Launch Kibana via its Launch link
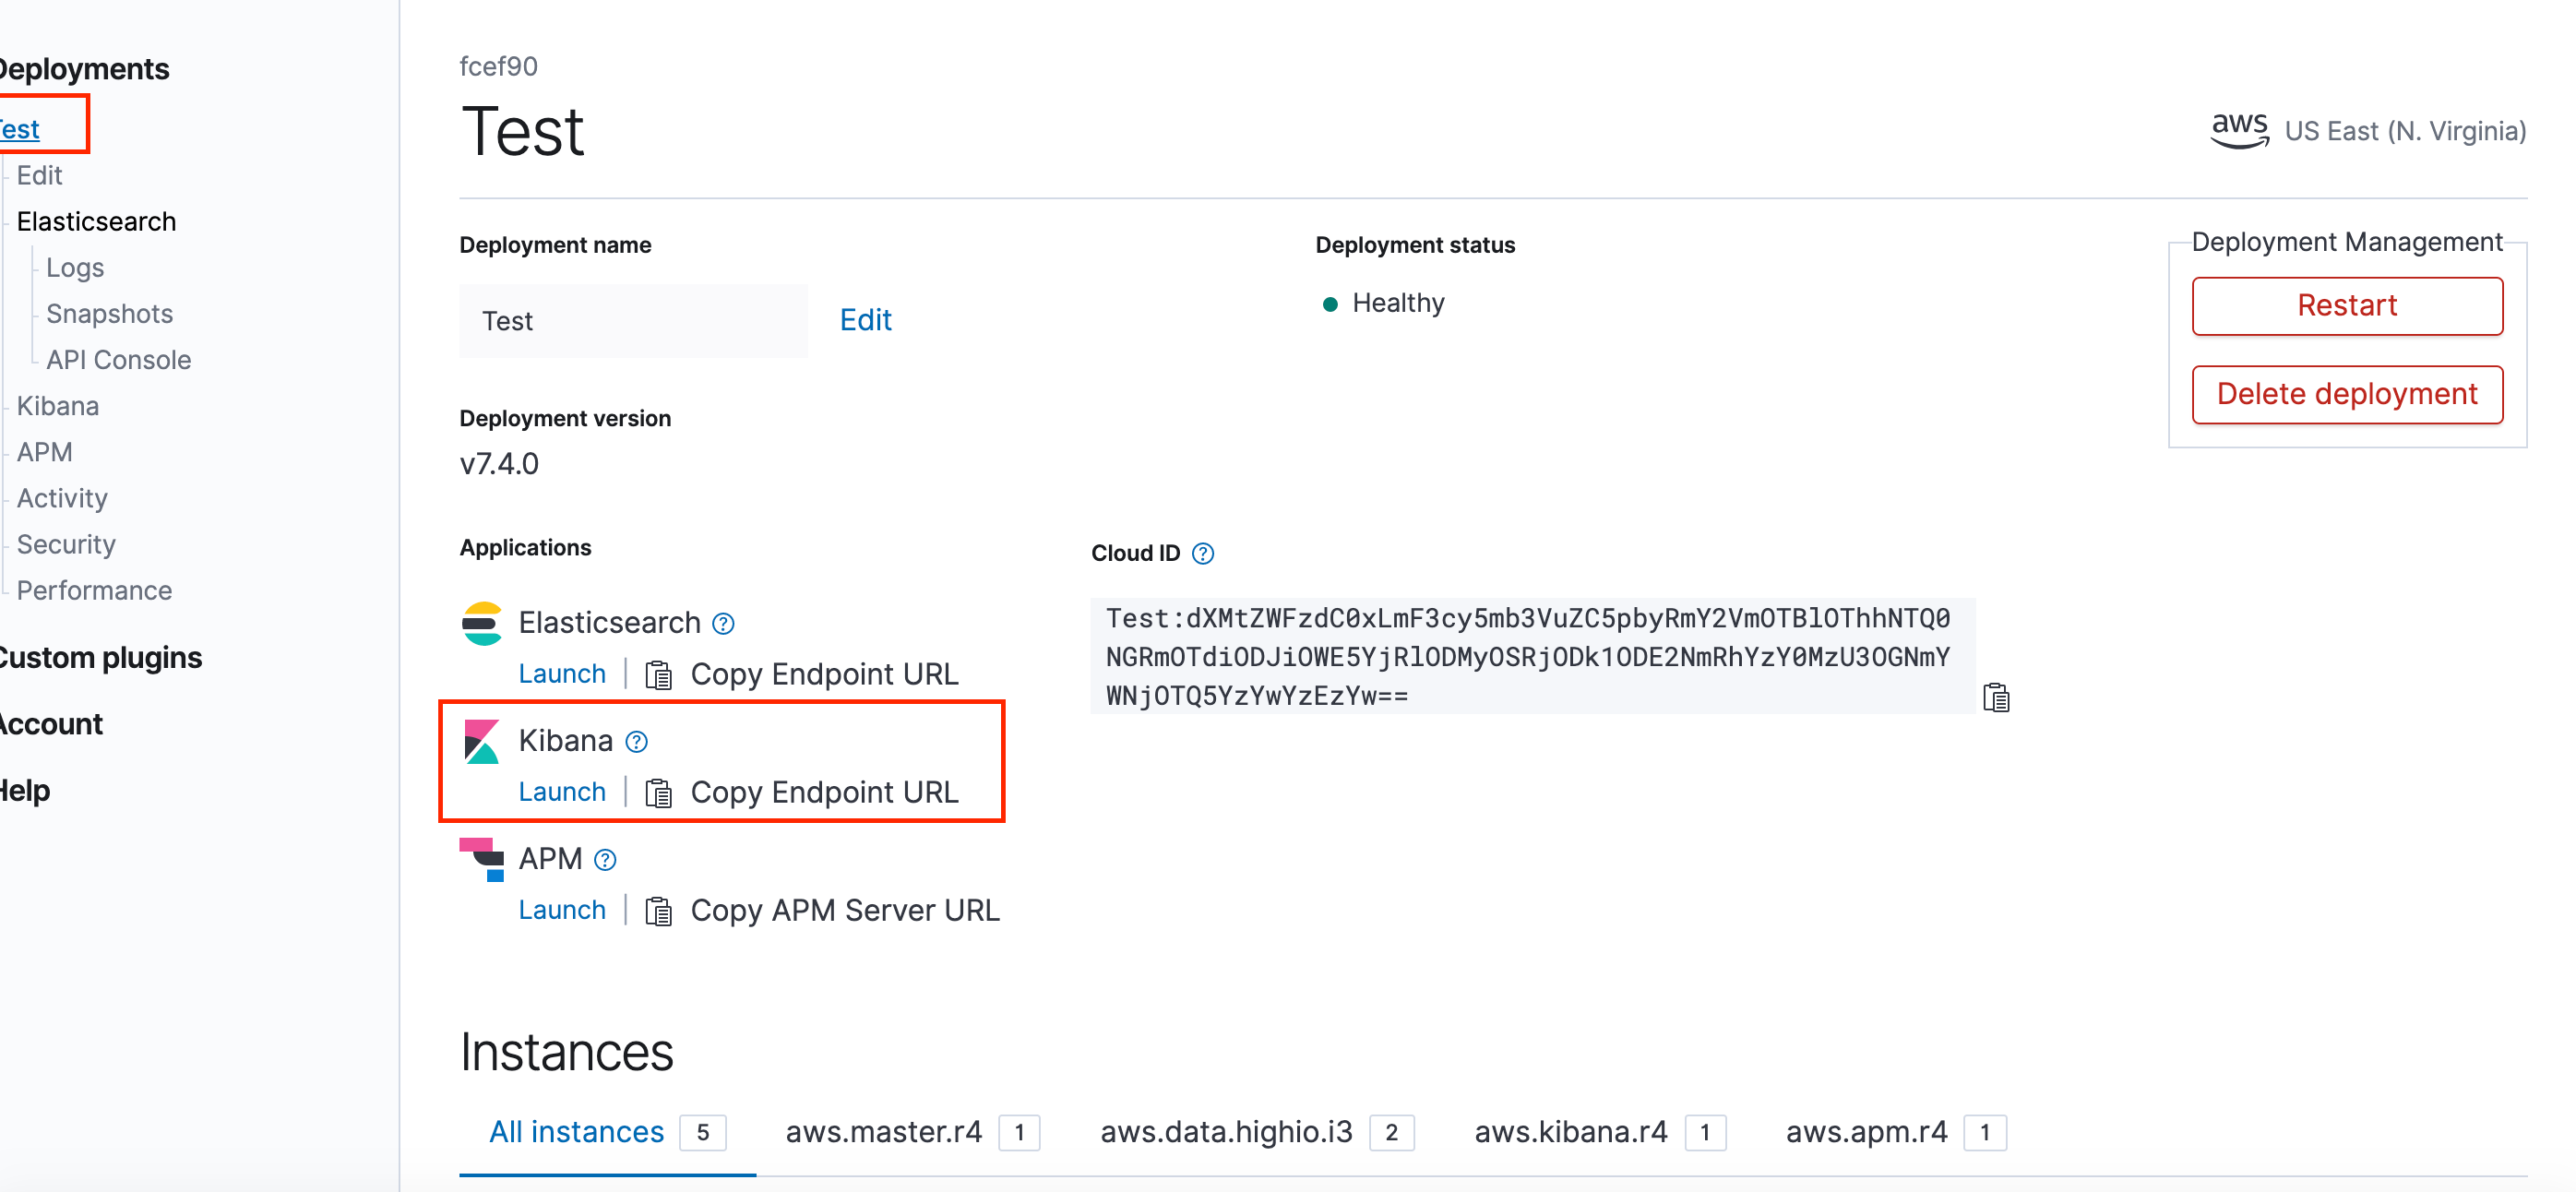Image resolution: width=2576 pixels, height=1192 pixels. [x=562, y=791]
